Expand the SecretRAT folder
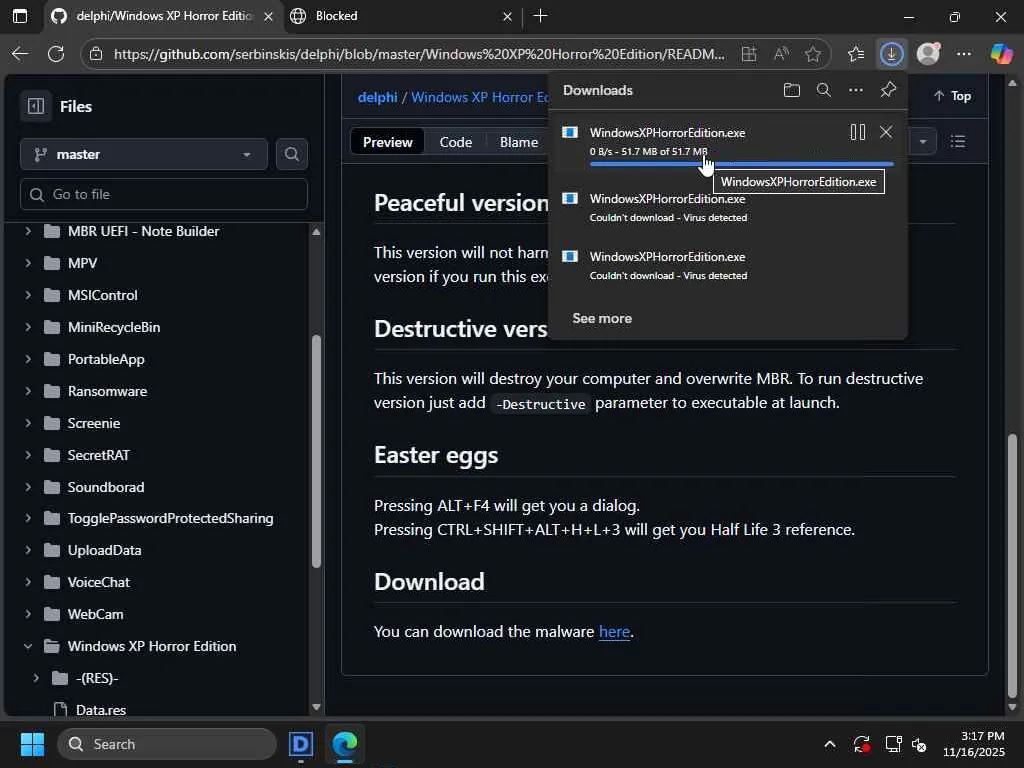Image resolution: width=1024 pixels, height=768 pixels. 28,455
